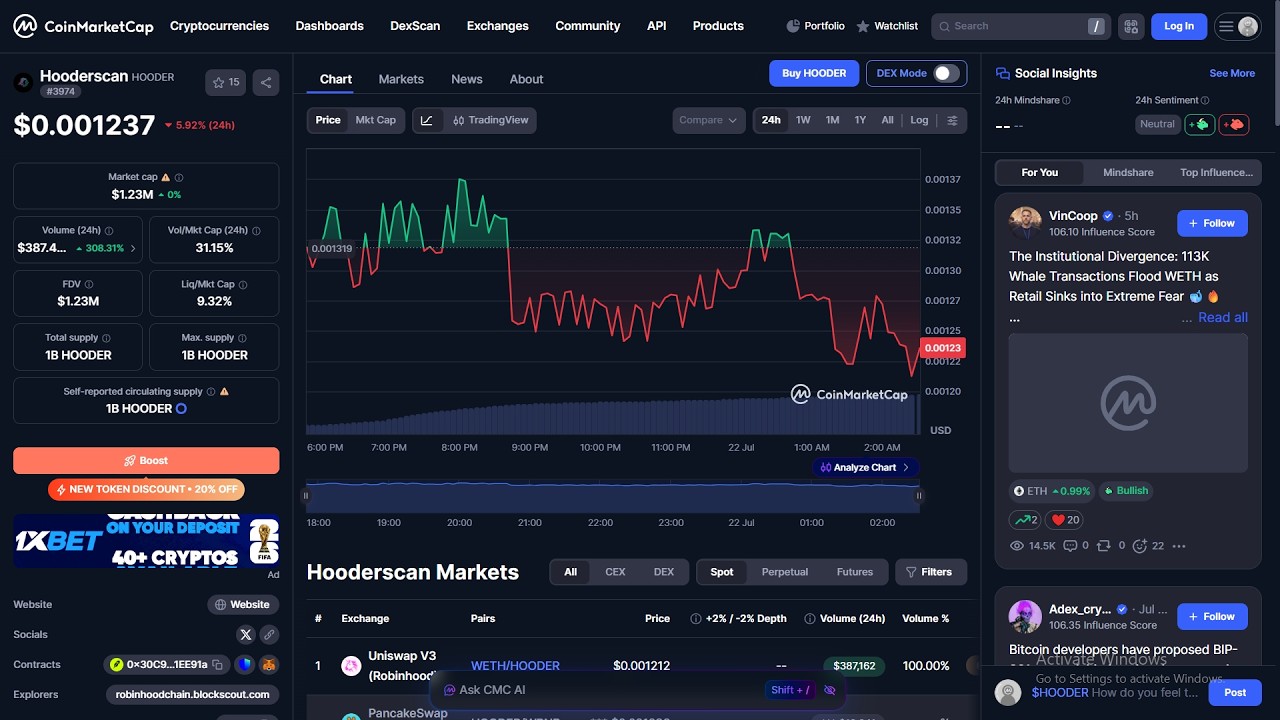Open the Watchlist star link
Screen dimensions: 1280x720
887,26
